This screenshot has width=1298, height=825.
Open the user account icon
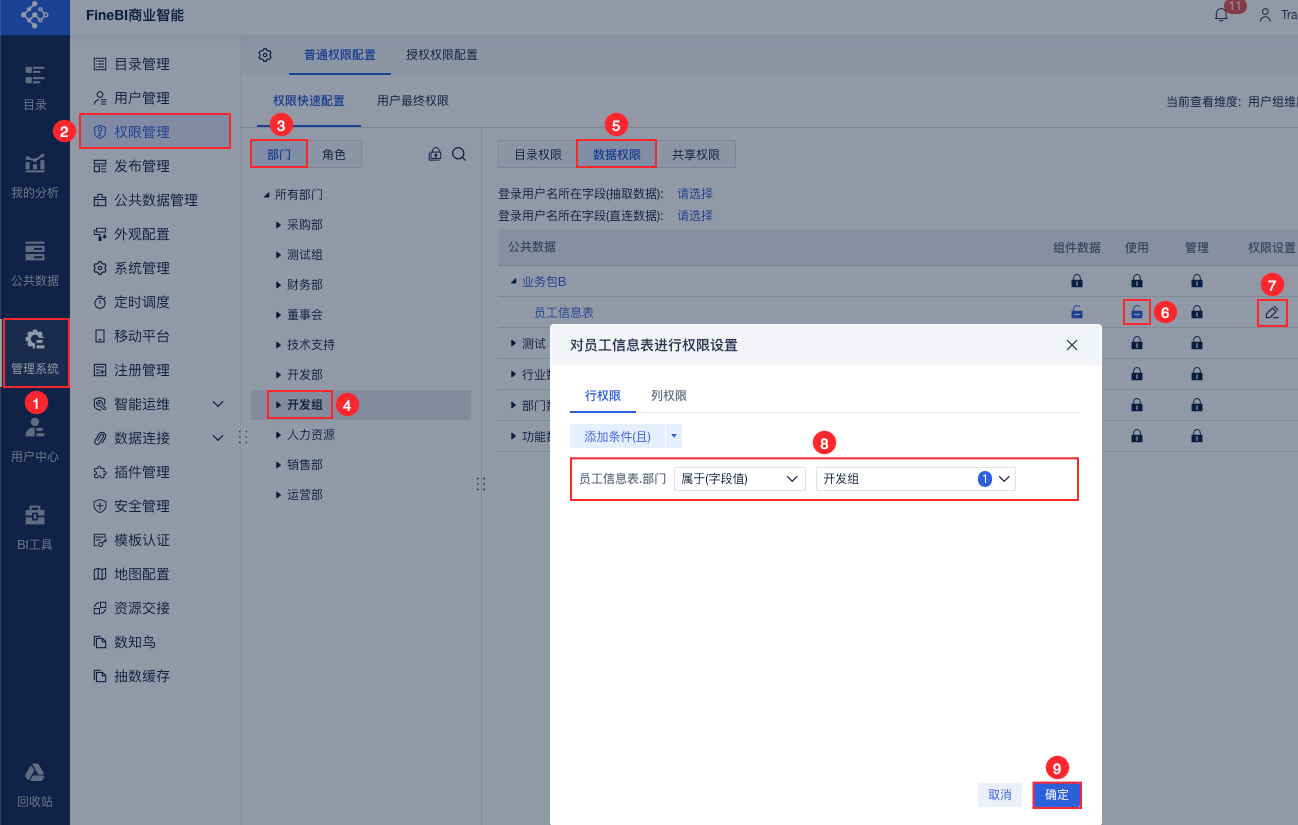pyautogui.click(x=1265, y=15)
